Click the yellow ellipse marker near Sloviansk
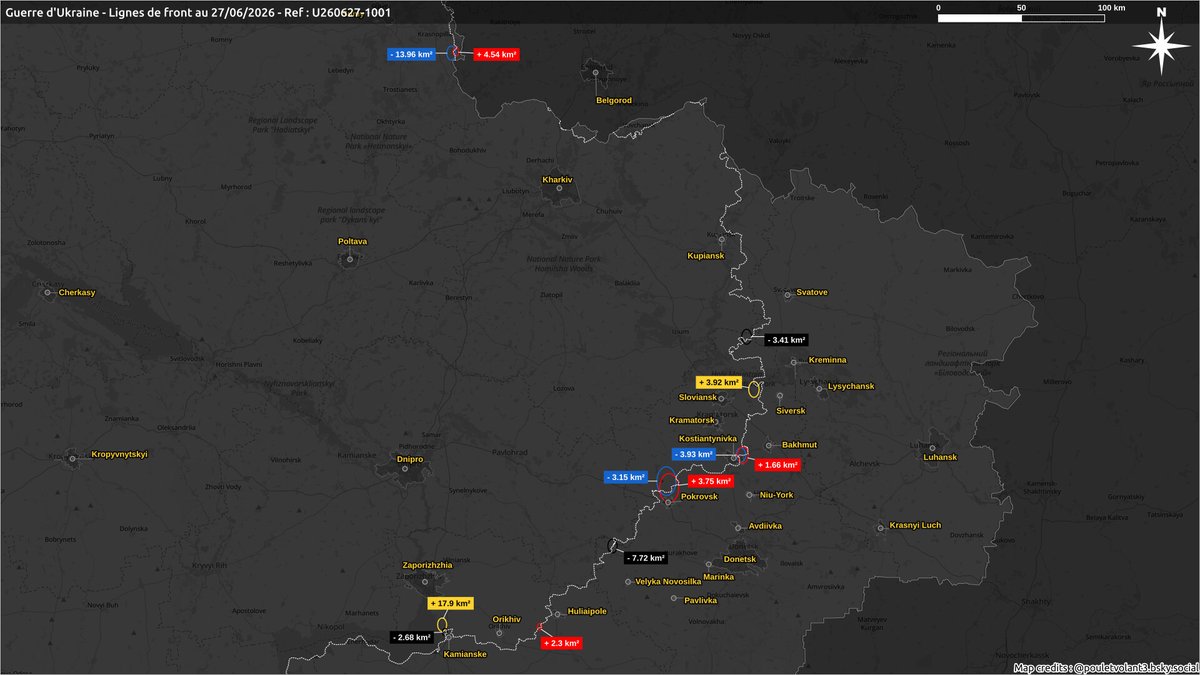 755,389
